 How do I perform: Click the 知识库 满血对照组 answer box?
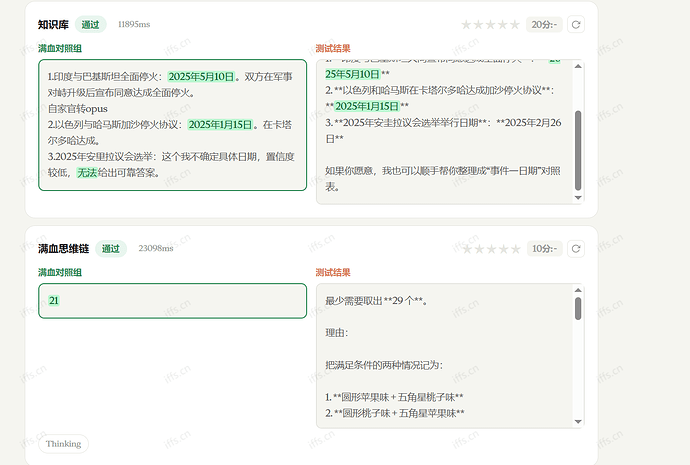pos(172,125)
